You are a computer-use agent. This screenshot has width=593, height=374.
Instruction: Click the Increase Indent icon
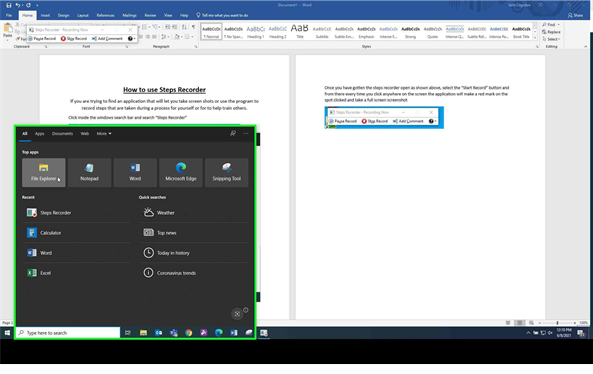click(174, 27)
